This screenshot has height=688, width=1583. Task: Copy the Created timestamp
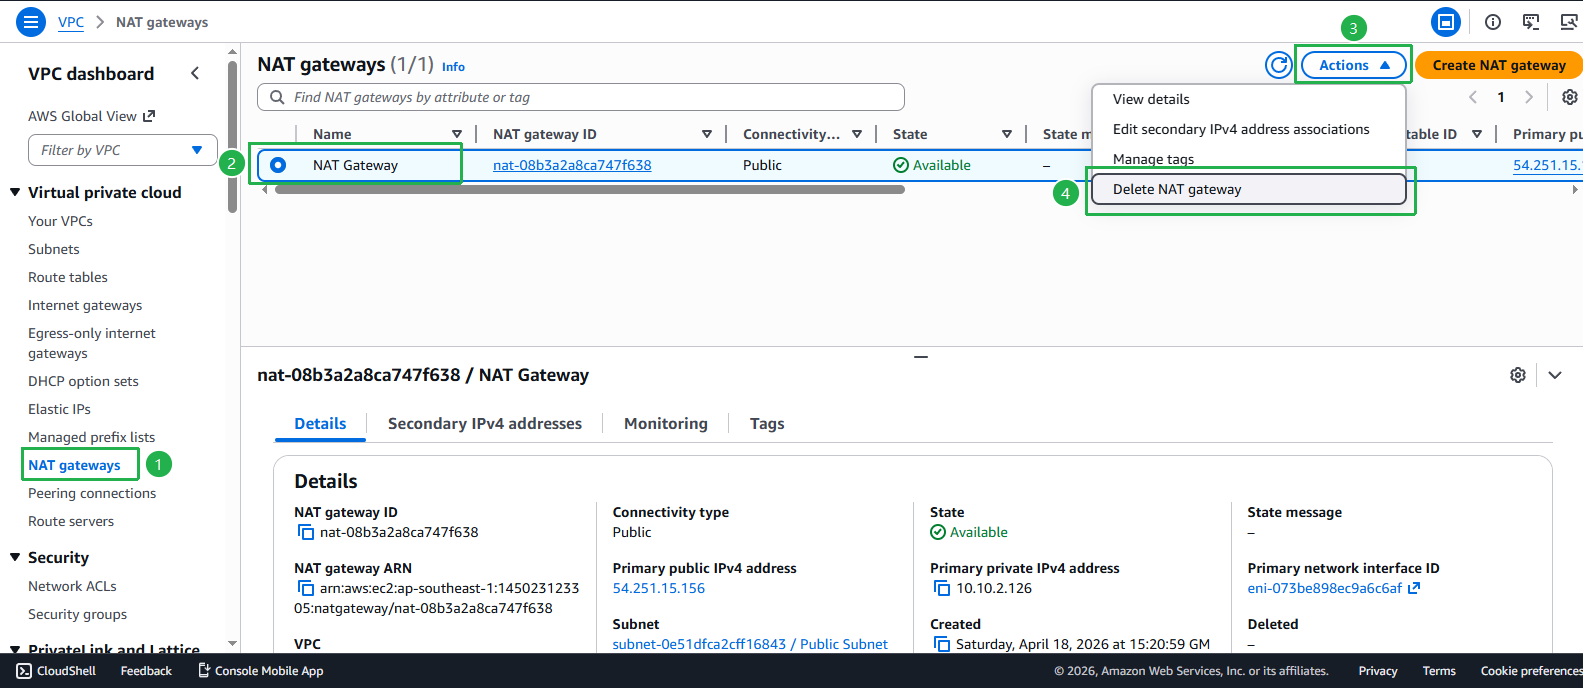[942, 644]
